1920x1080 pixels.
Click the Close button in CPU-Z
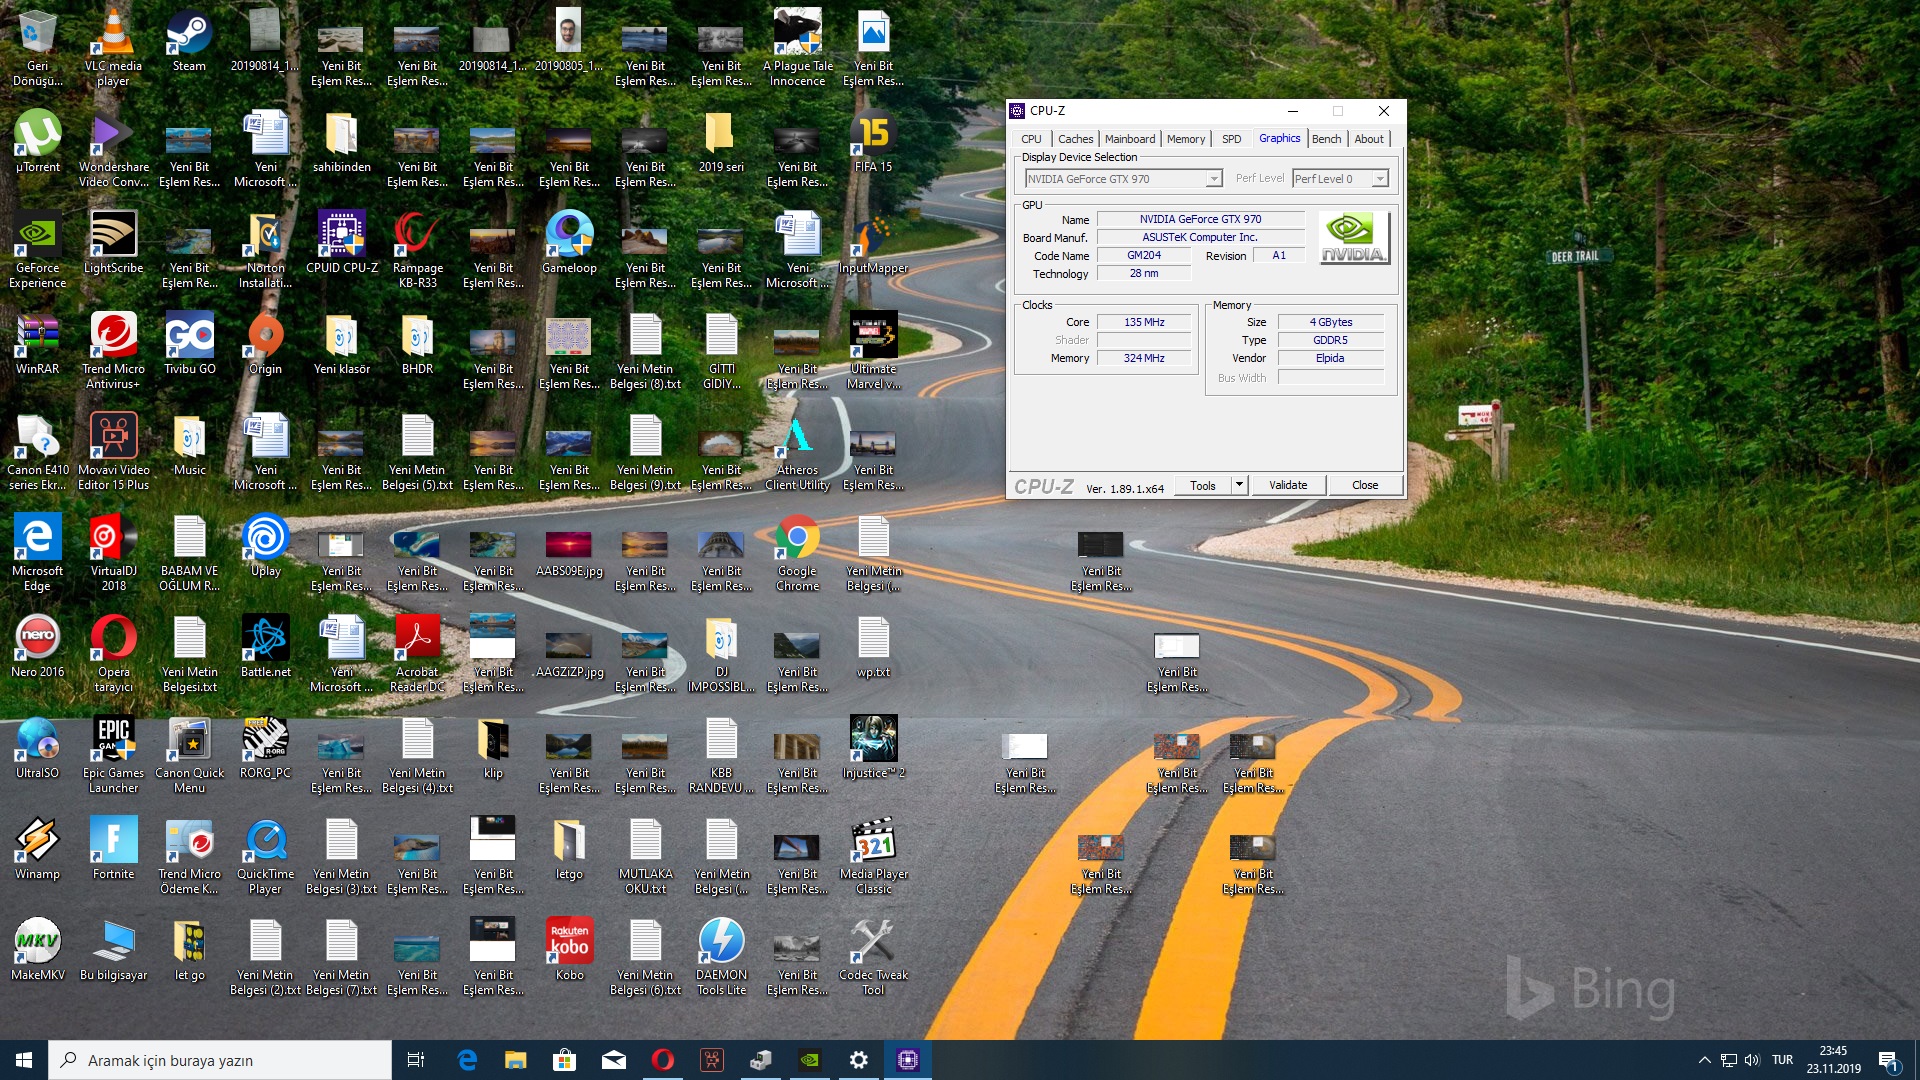[1365, 485]
